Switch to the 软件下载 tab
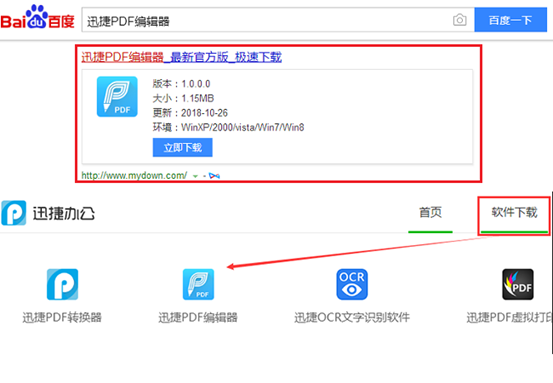The height and width of the screenshot is (383, 553). (x=514, y=213)
